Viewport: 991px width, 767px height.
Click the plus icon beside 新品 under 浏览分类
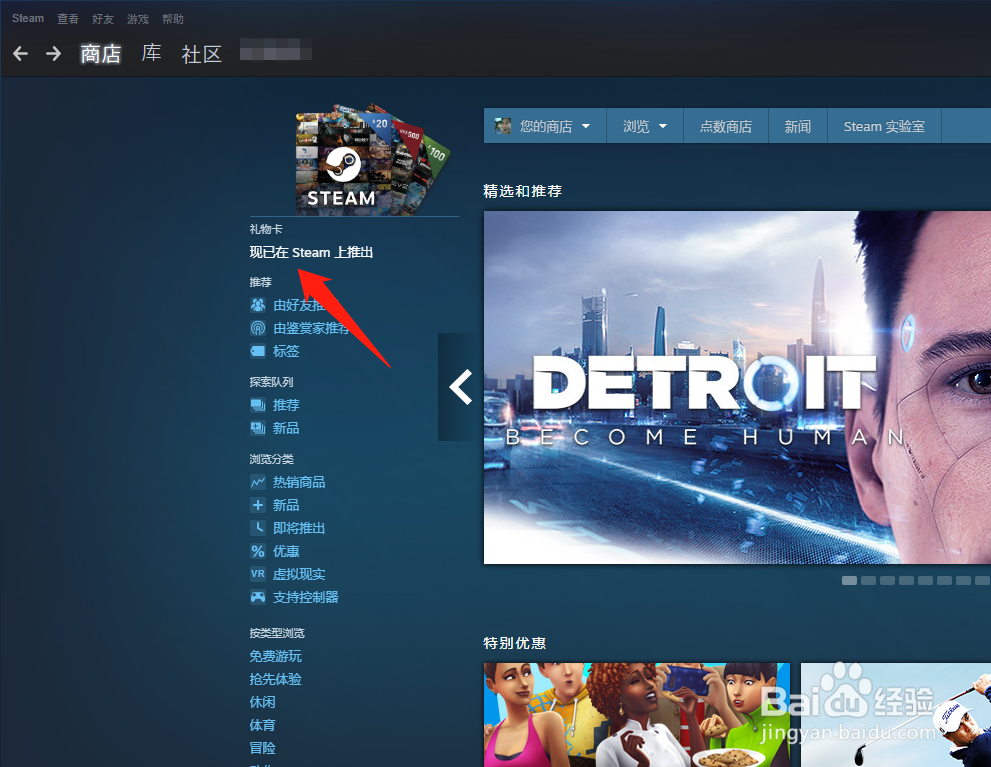[258, 505]
